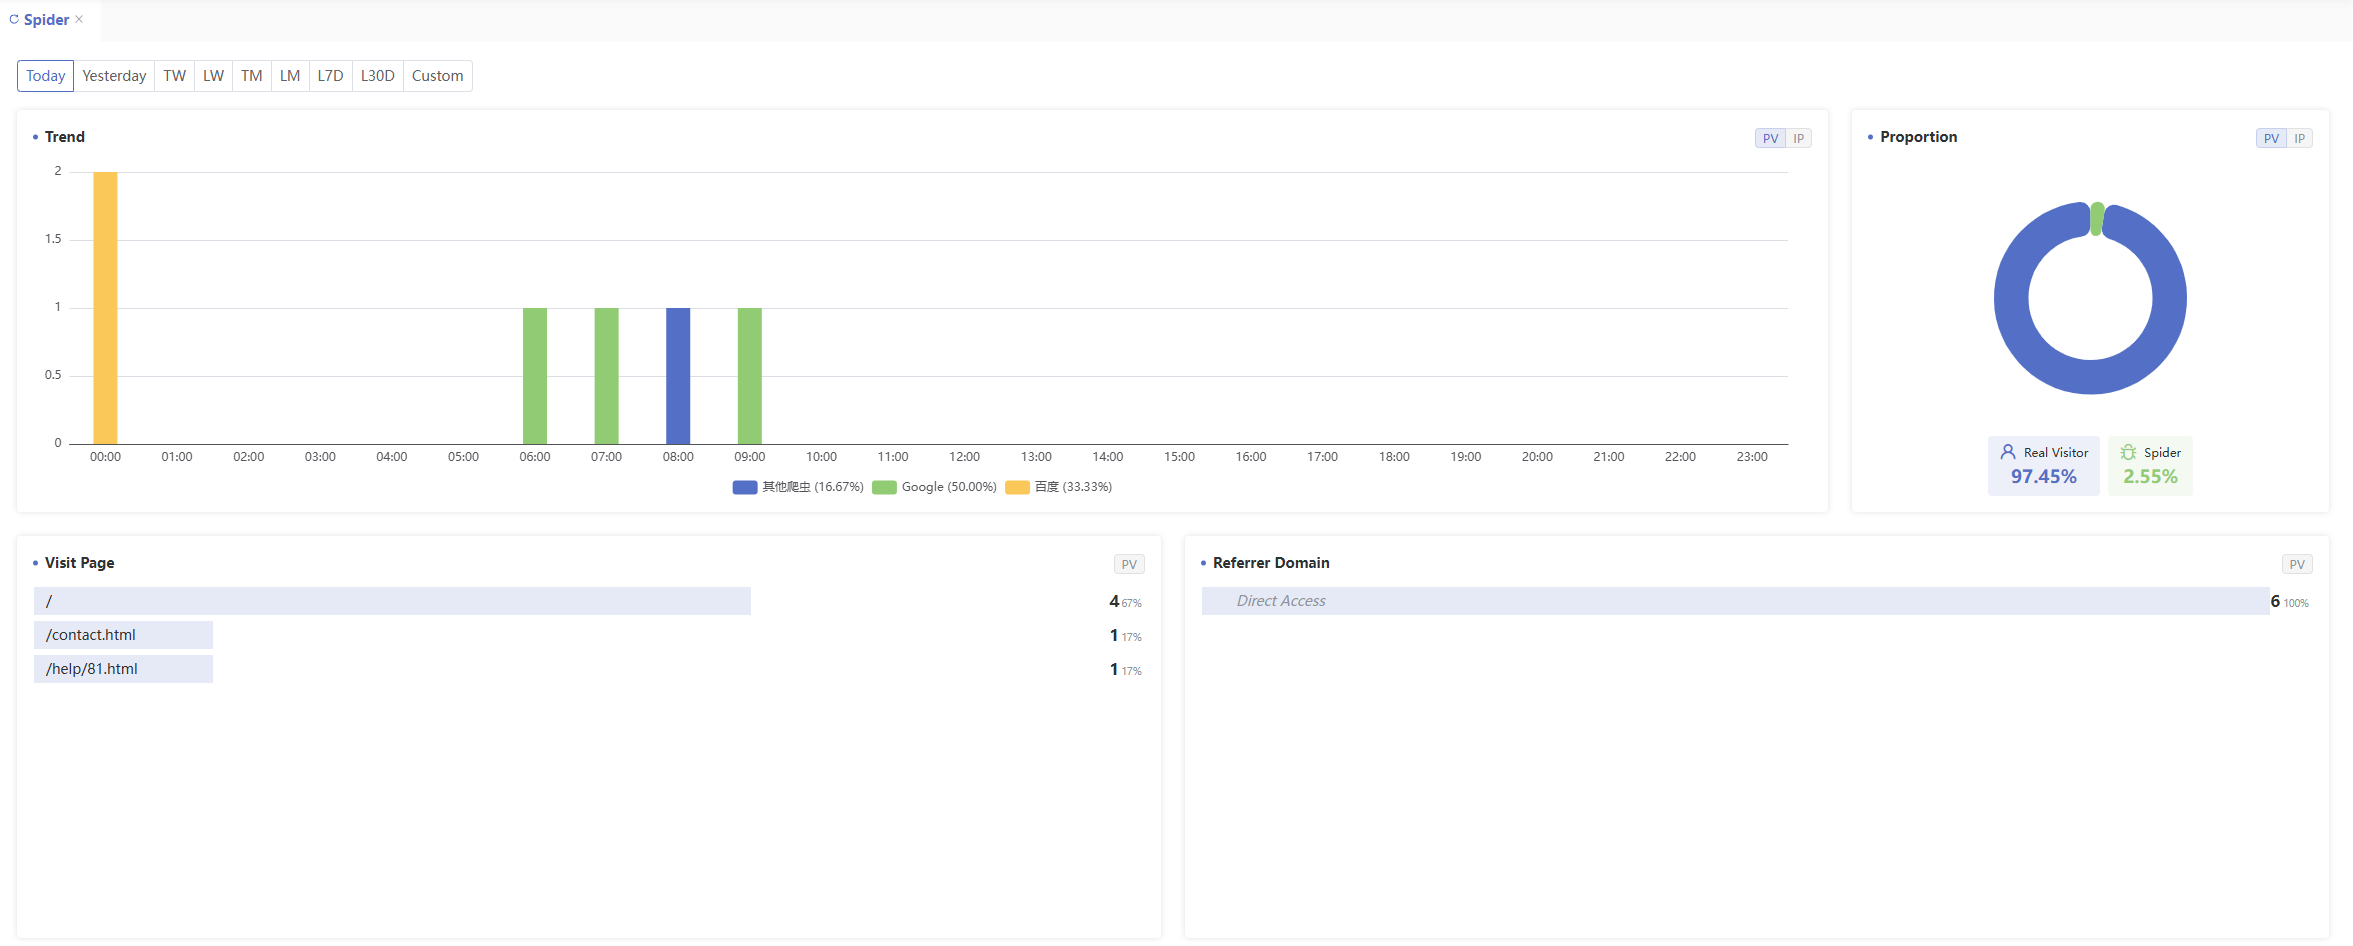The height and width of the screenshot is (946, 2353).
Task: Click the Direct Access referrer row
Action: pyautogui.click(x=1280, y=601)
